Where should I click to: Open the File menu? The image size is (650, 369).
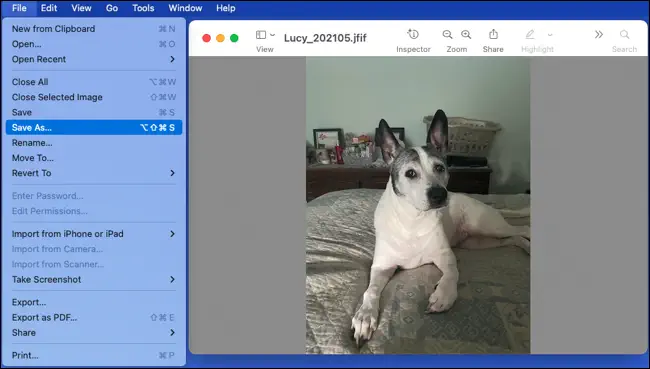(19, 8)
